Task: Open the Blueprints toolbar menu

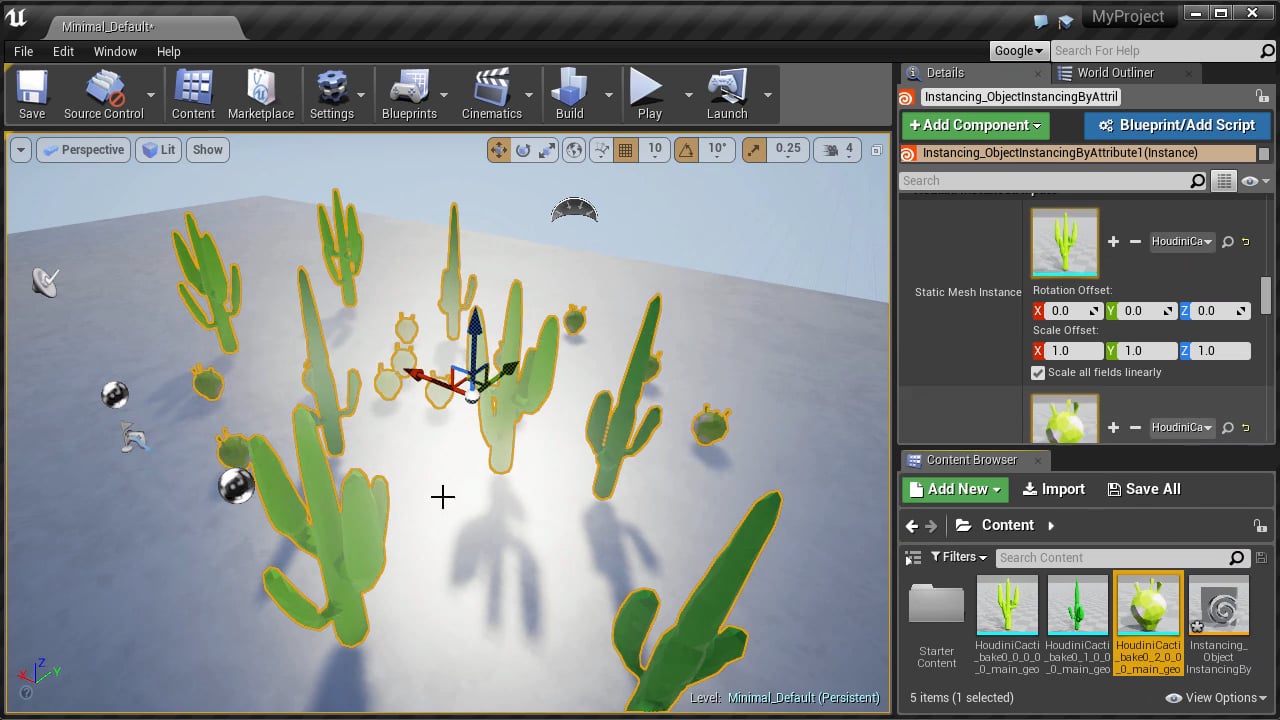Action: pyautogui.click(x=409, y=95)
